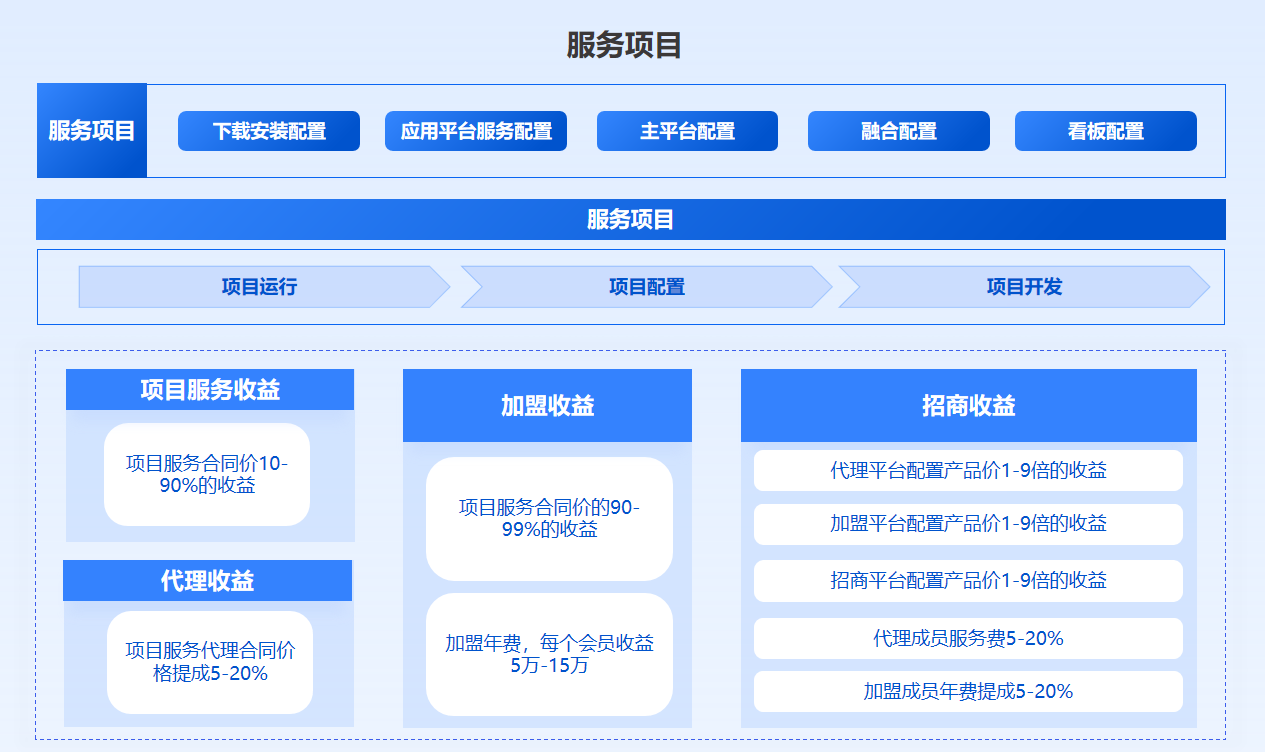Screen dimensions: 1265x752
Task: Click the 代理收益 header
Action: (x=208, y=581)
